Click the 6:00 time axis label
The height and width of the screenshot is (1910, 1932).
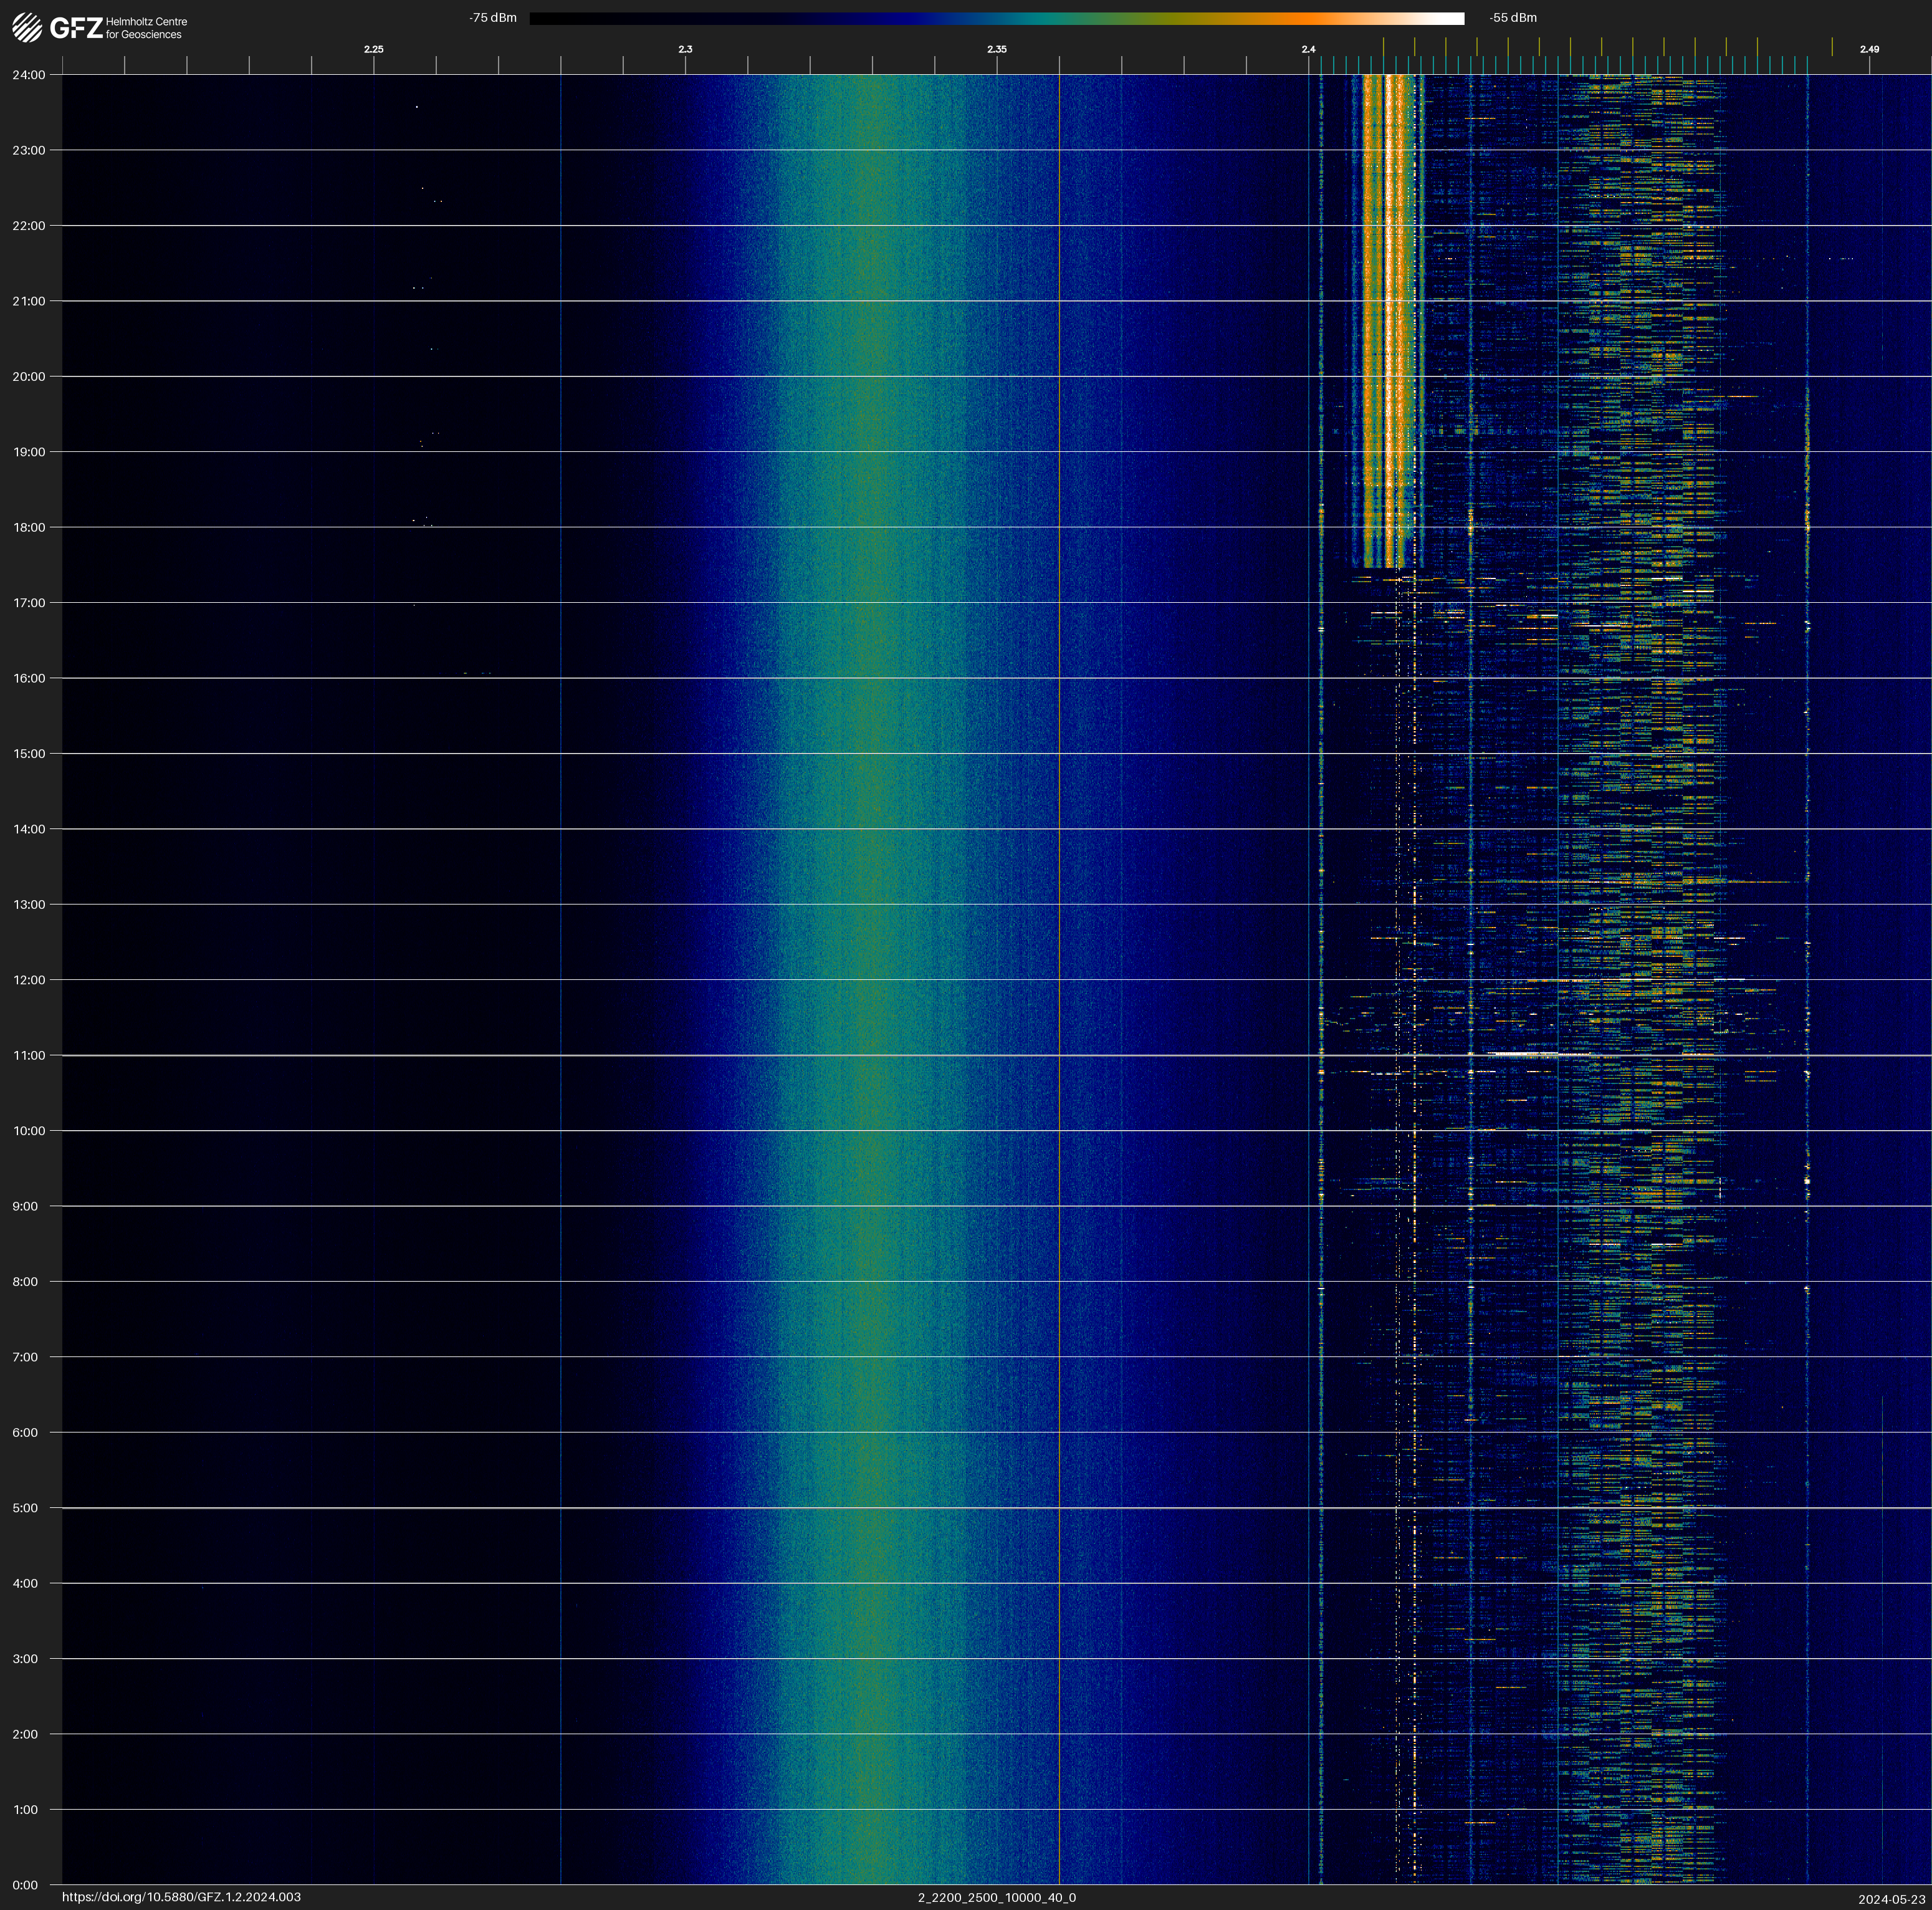coord(25,1432)
